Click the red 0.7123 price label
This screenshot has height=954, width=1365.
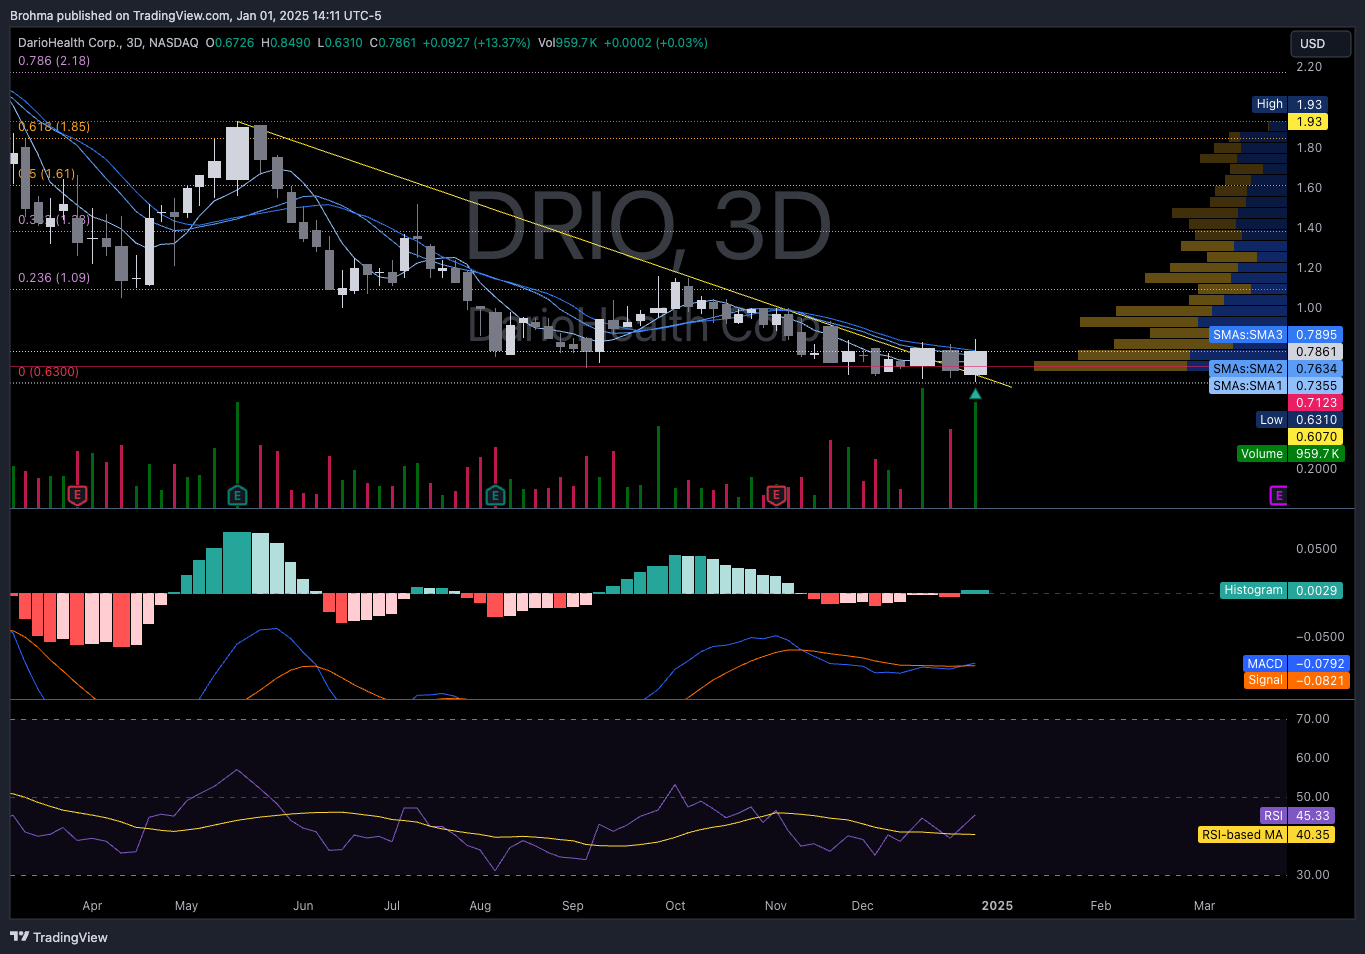coord(1315,403)
